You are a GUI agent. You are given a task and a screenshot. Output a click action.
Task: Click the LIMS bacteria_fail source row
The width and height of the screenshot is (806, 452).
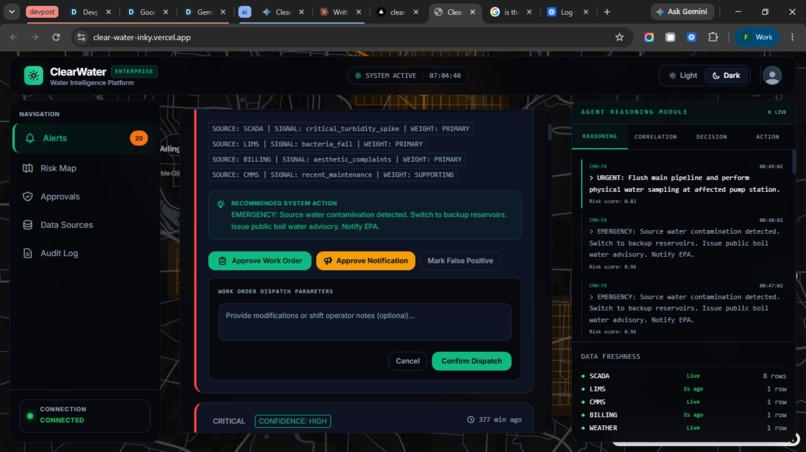click(317, 144)
